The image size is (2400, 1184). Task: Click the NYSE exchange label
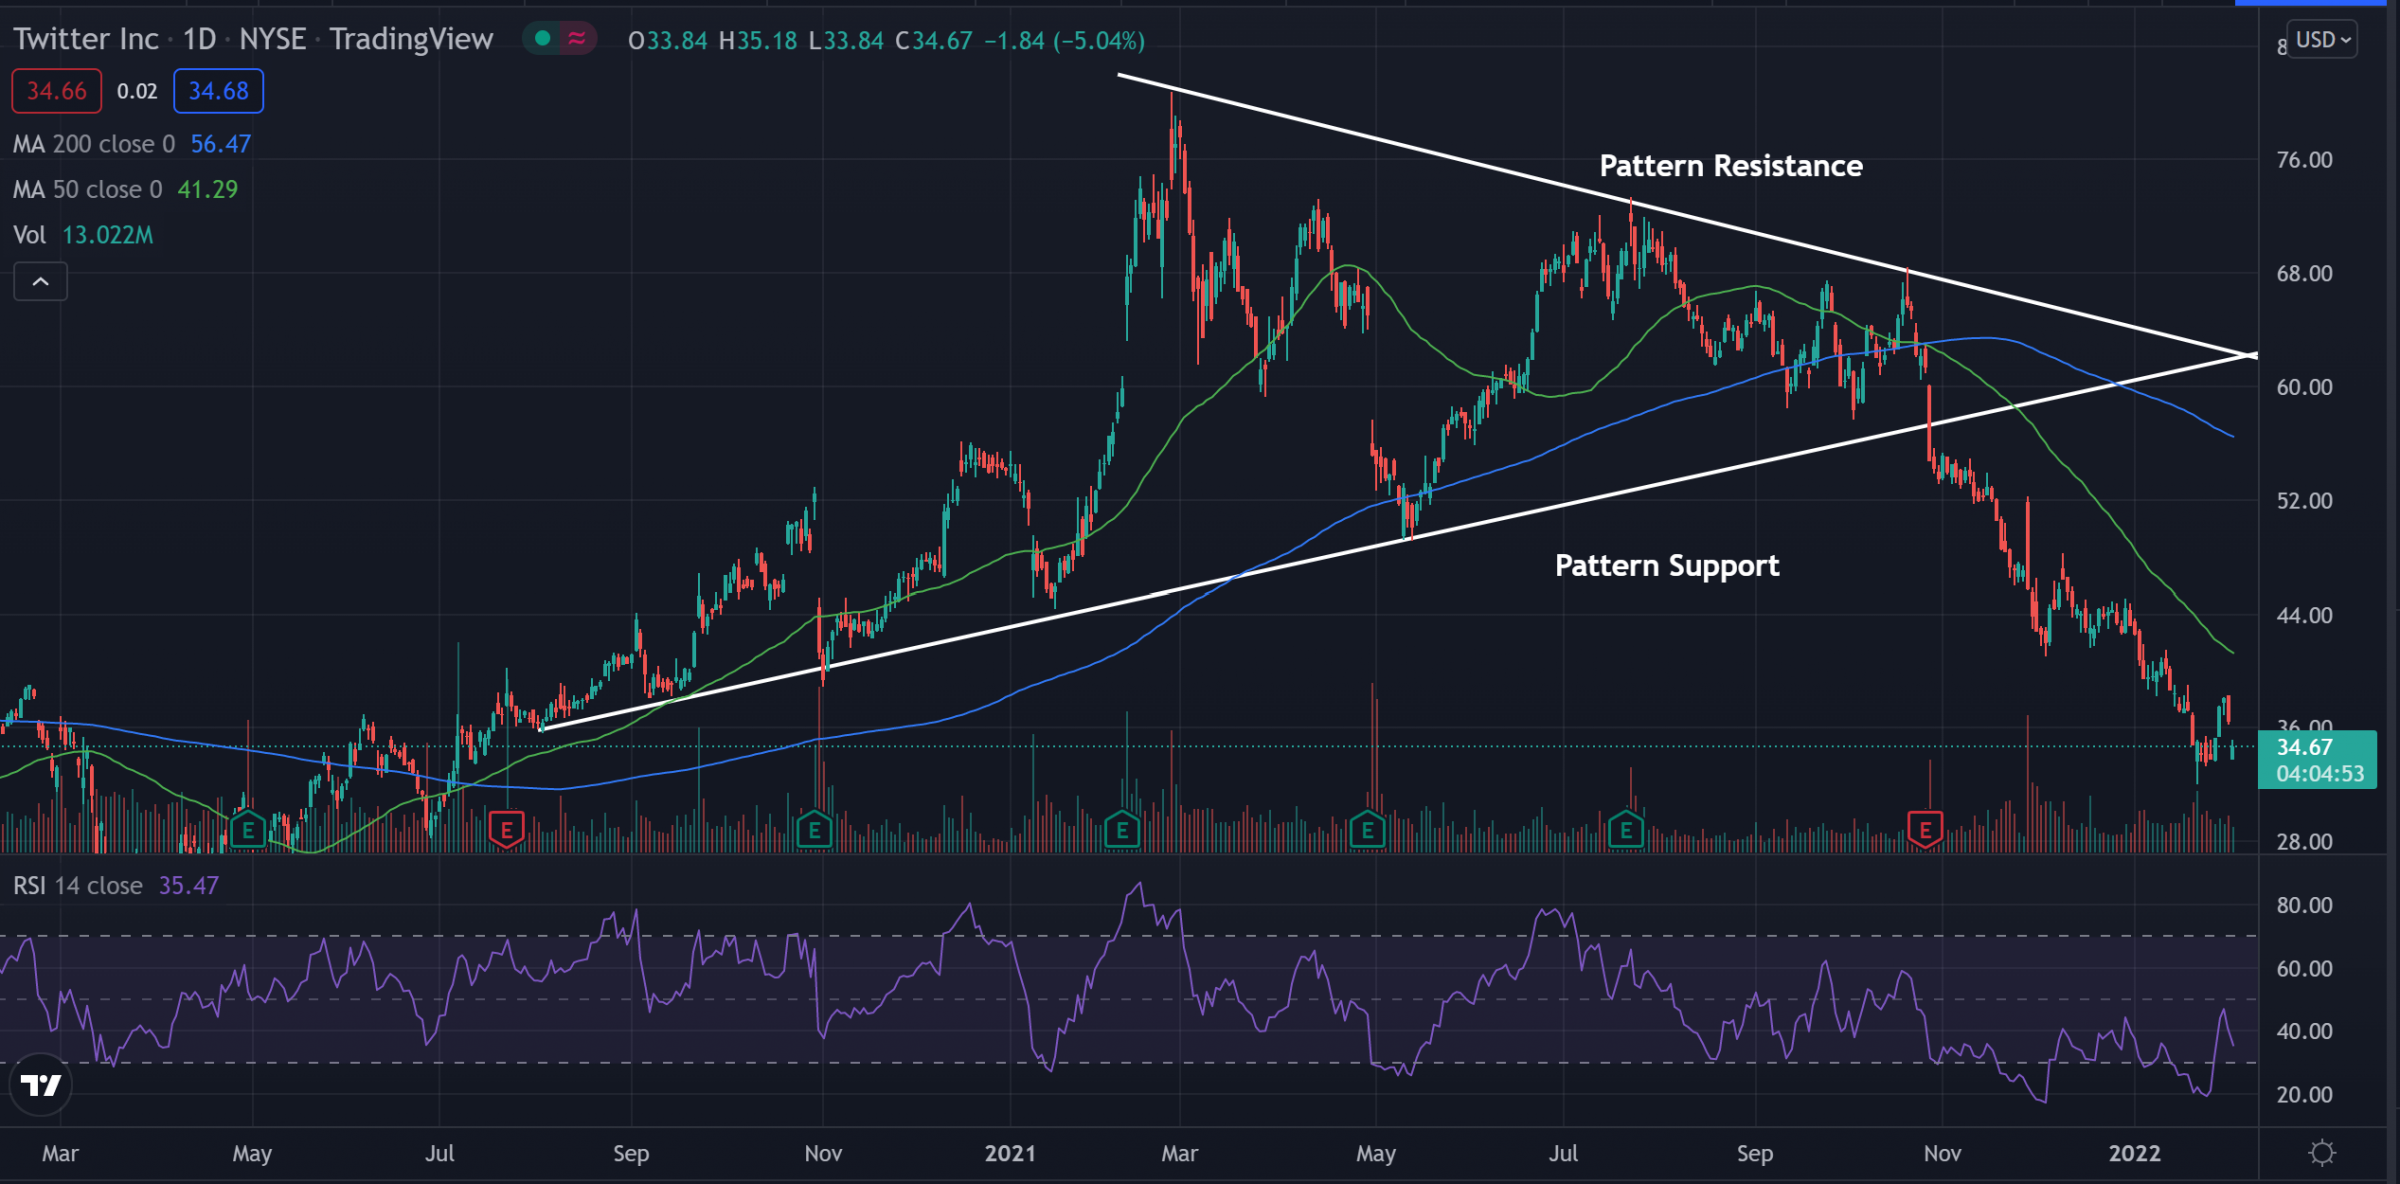[x=272, y=39]
